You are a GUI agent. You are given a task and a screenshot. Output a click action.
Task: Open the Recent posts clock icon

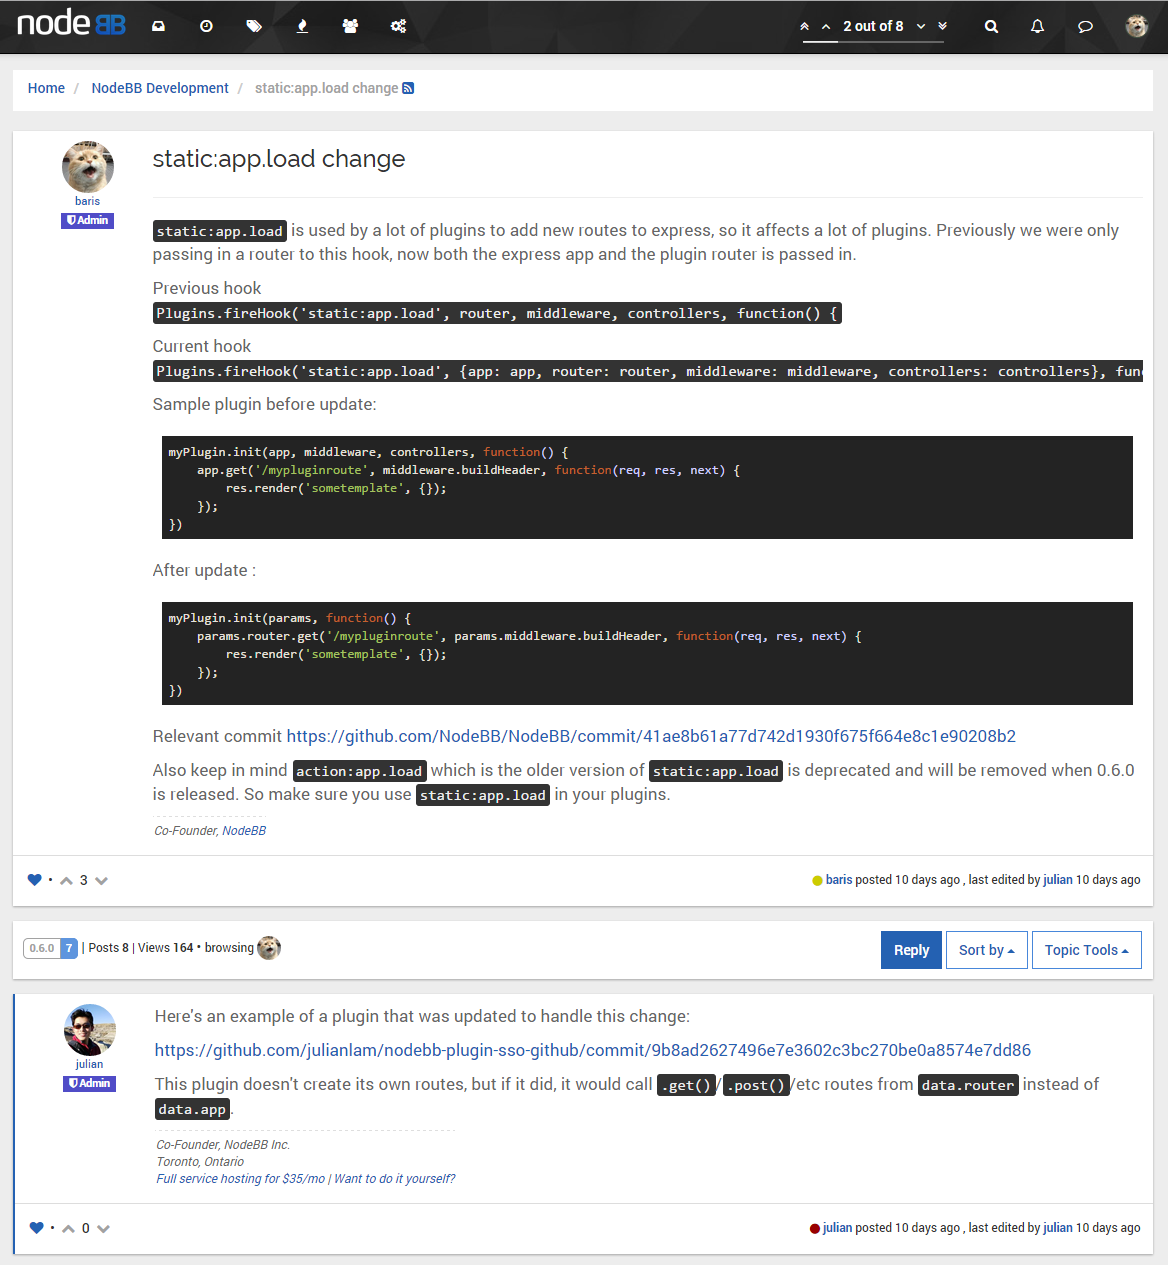click(206, 26)
